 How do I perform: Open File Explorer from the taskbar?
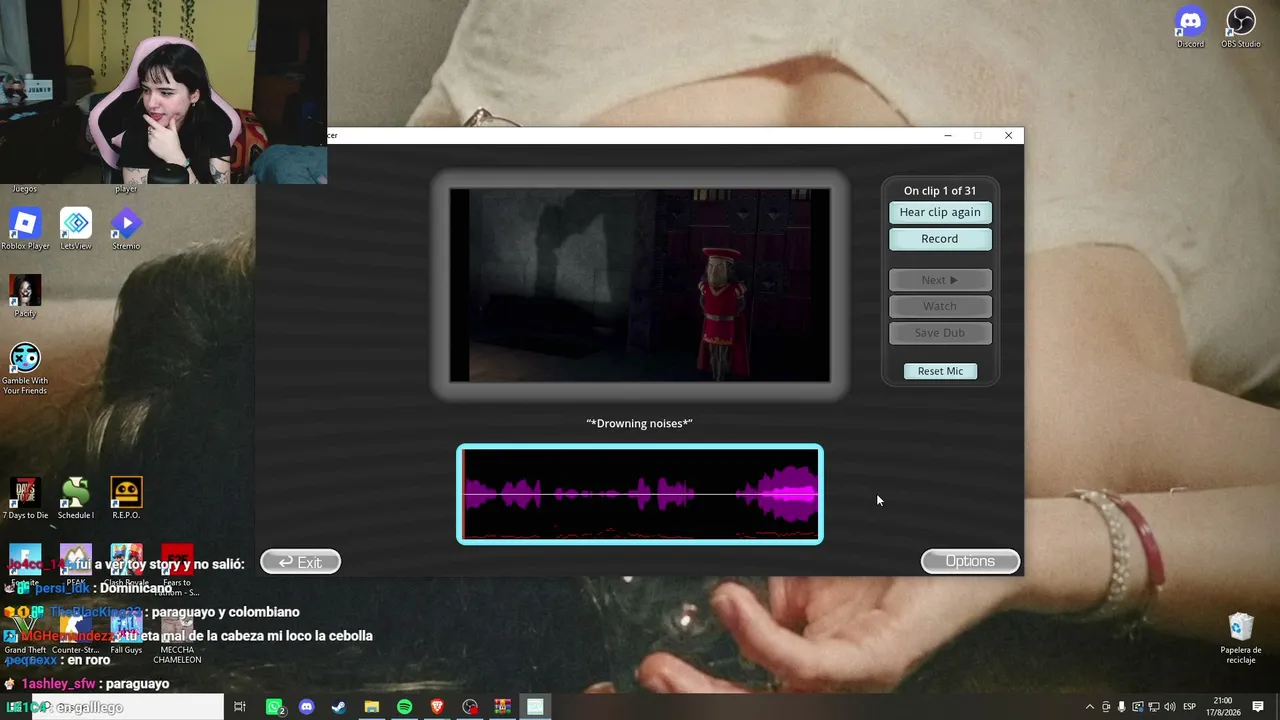pyautogui.click(x=371, y=707)
